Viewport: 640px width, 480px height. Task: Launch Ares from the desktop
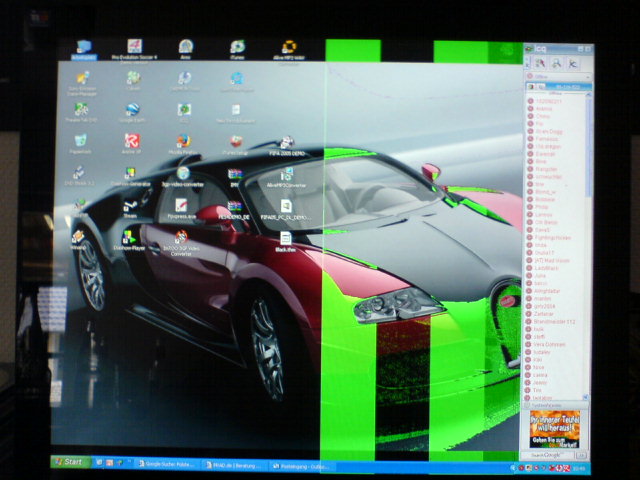point(185,47)
